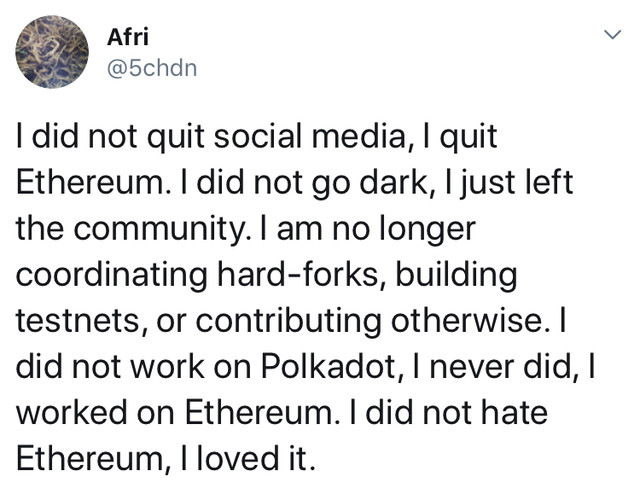
Task: Click the word "testnets" in the tweet
Action: [x=78, y=320]
